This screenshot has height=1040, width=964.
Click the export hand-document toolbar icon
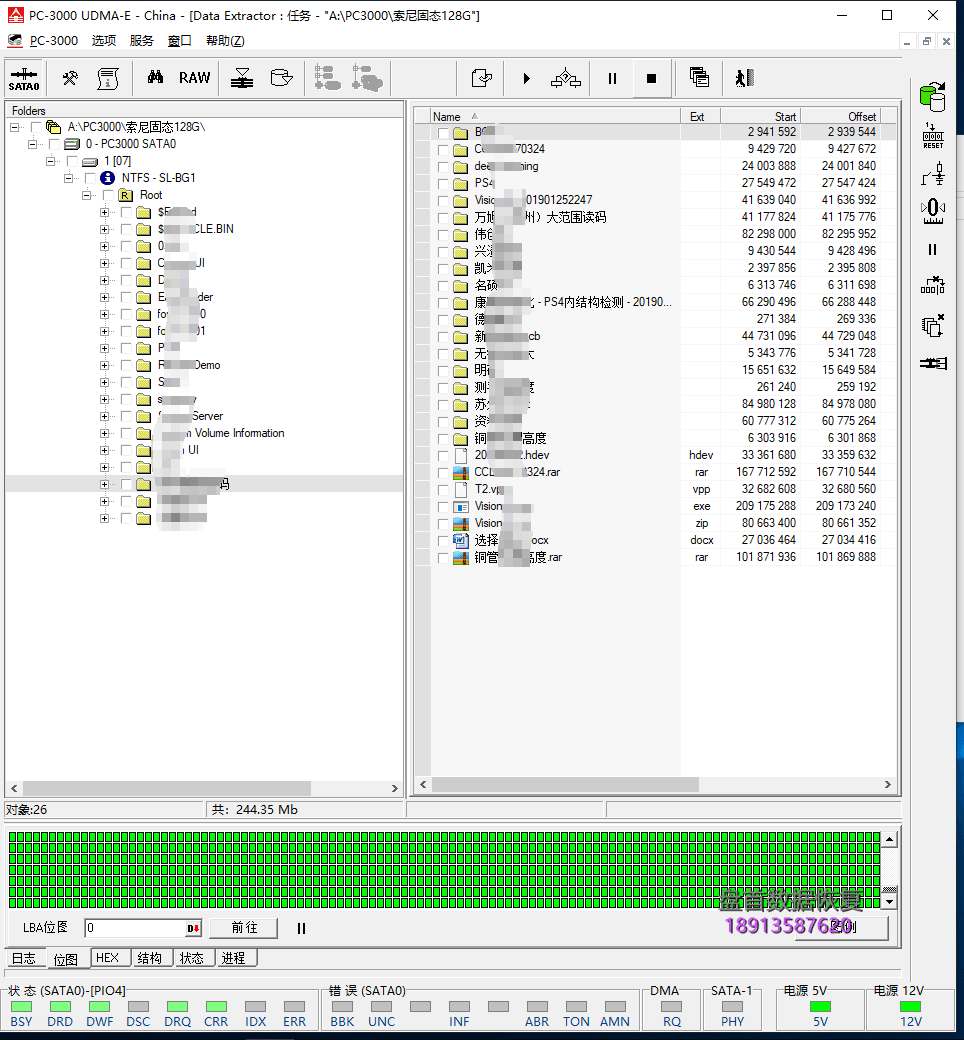pos(482,78)
